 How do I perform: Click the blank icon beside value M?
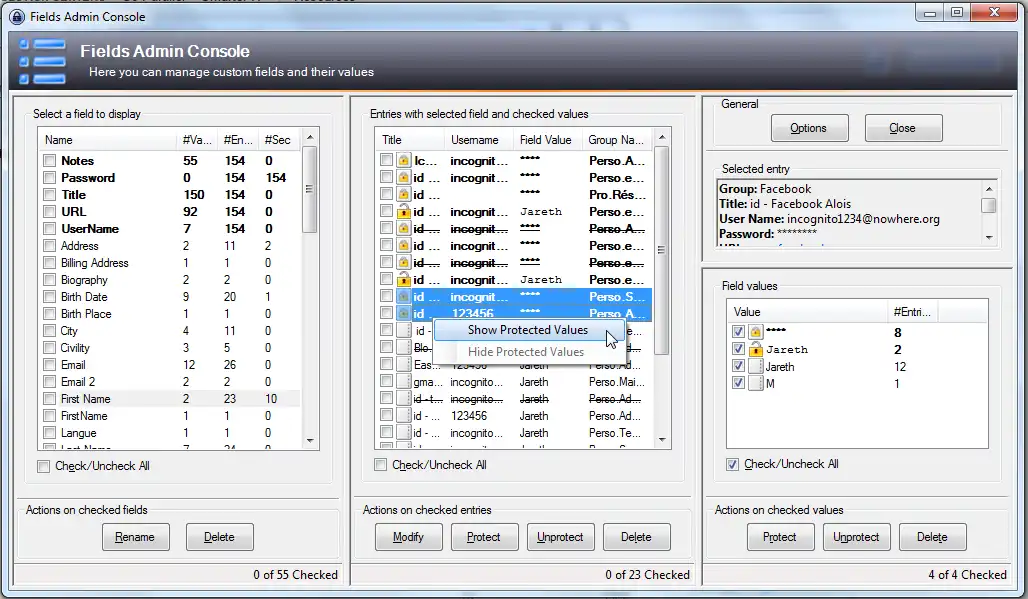point(755,383)
